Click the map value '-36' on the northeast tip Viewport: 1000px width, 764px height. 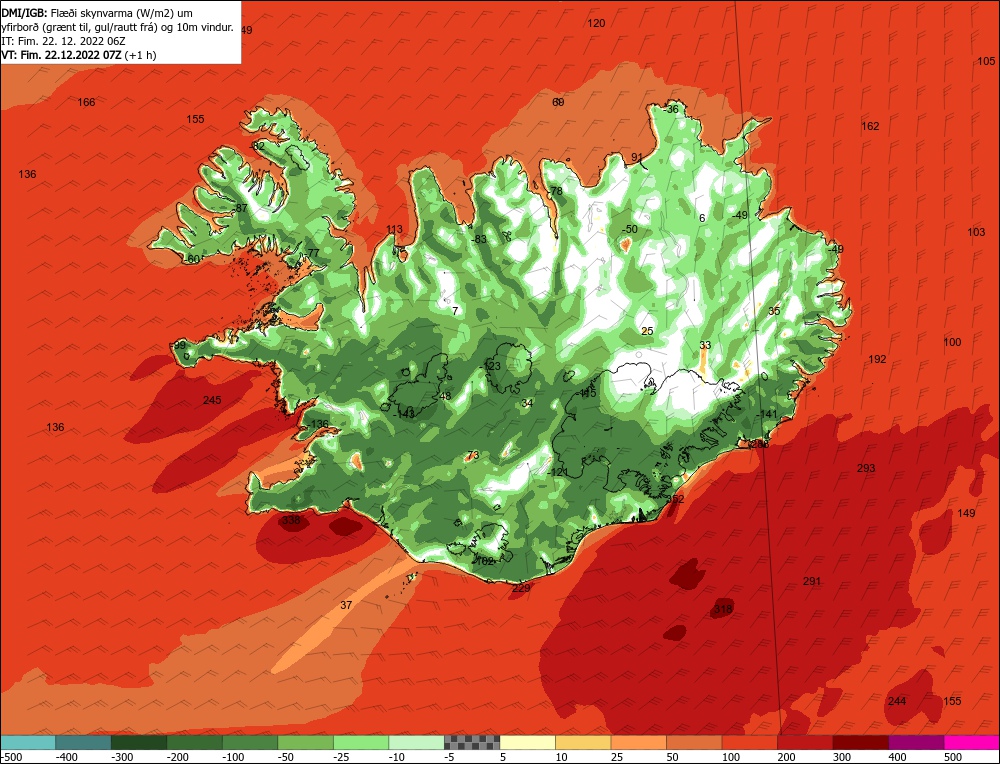tap(671, 110)
